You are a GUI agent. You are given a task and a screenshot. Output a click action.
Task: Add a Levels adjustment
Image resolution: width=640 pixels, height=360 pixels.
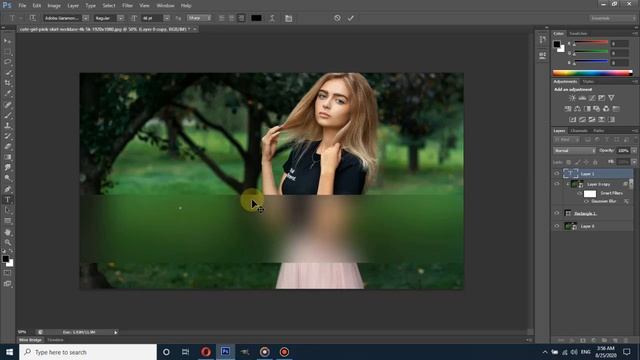(x=582, y=98)
